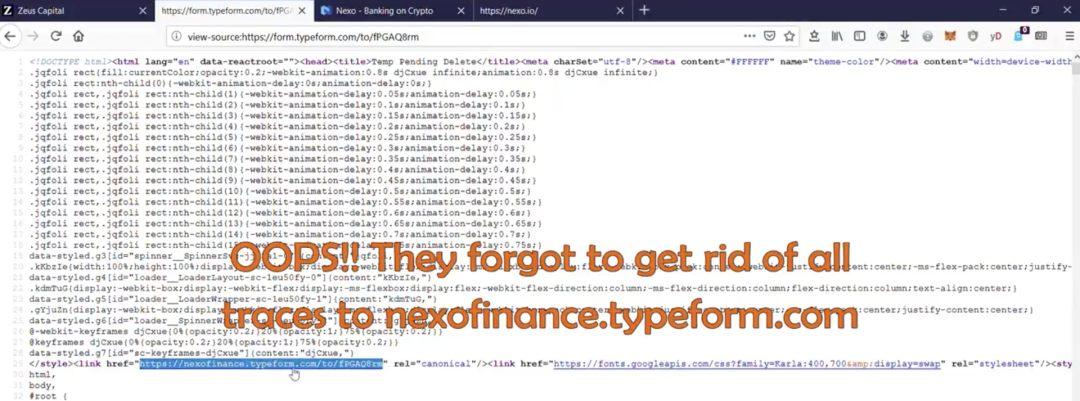Click the nexofinance.typeform.com canonical link
Image resolution: width=1080 pixels, height=401 pixels.
click(261, 364)
